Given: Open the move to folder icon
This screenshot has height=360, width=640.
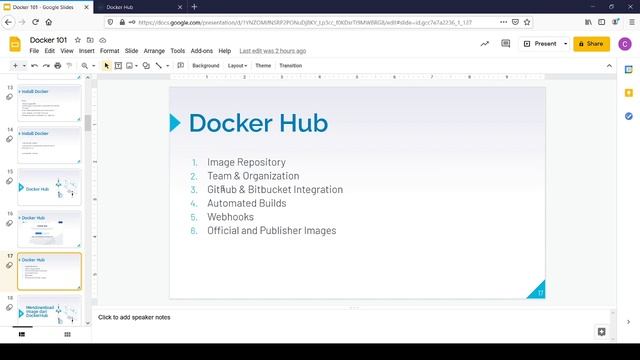Looking at the screenshot, I should tap(90, 40).
